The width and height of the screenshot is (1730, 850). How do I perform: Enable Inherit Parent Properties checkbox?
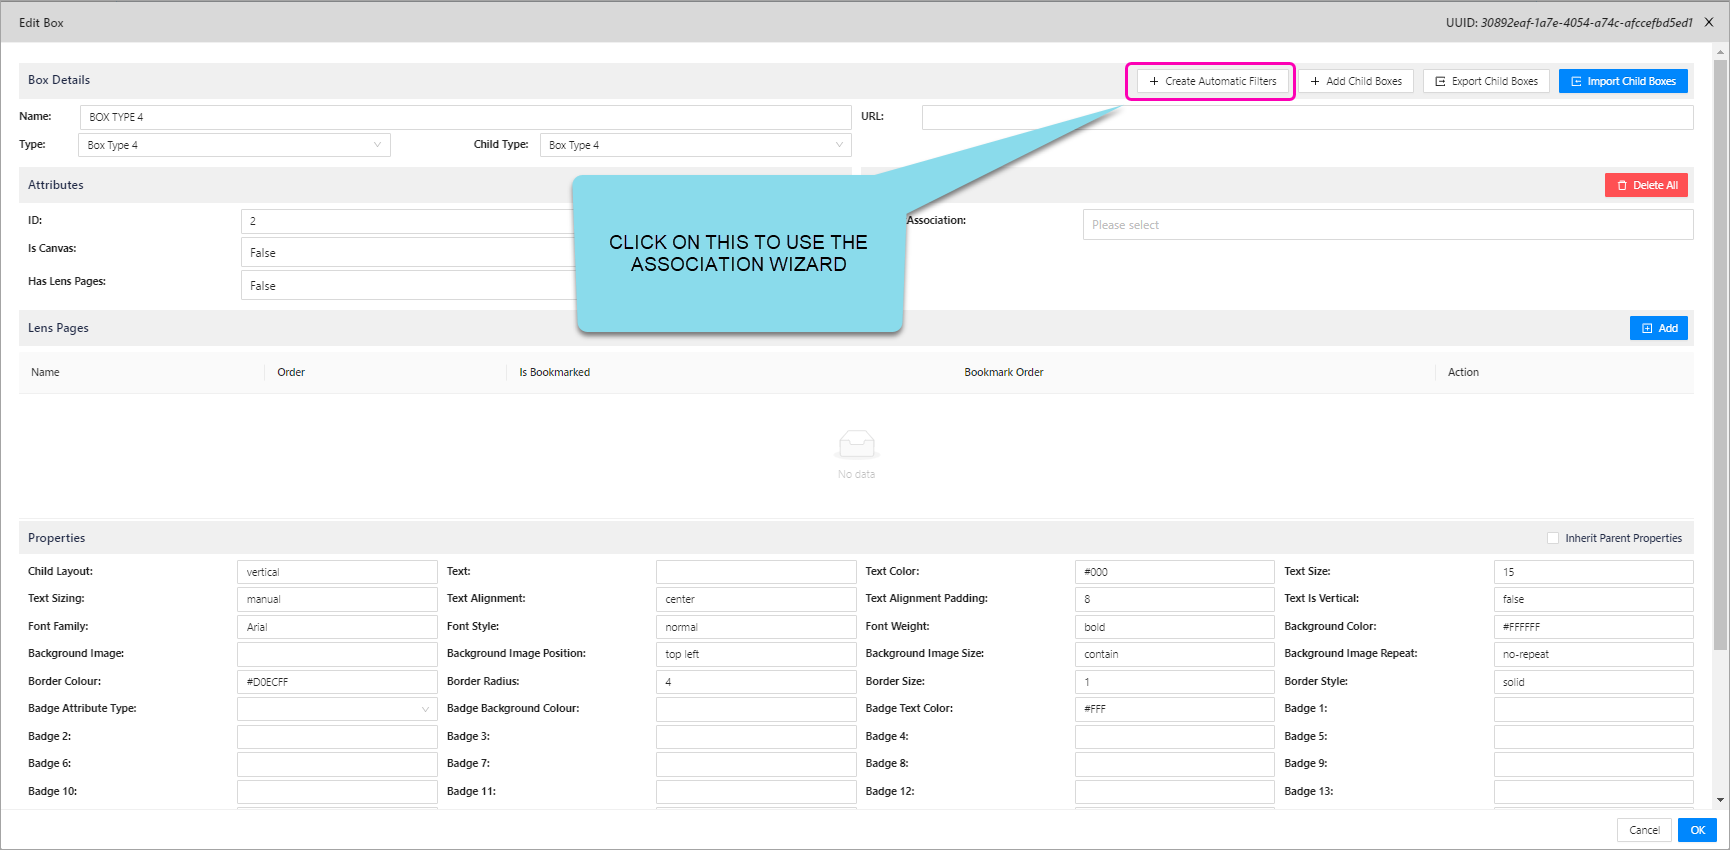point(1553,538)
